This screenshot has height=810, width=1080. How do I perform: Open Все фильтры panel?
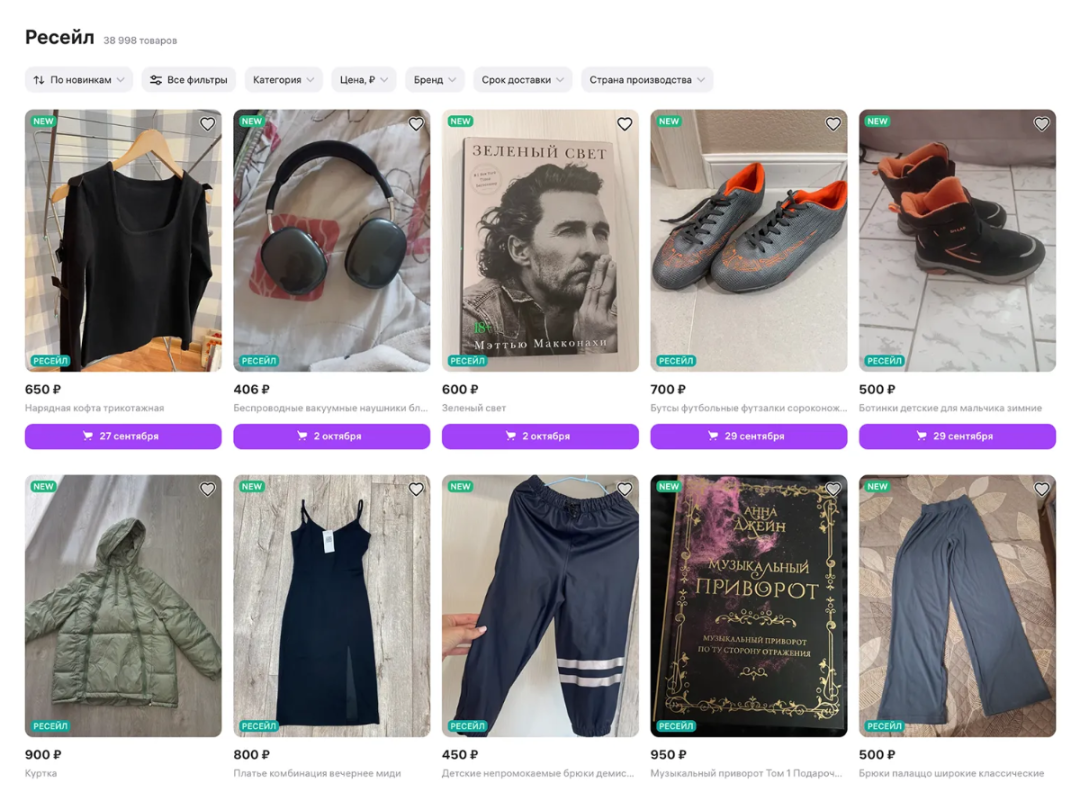(x=189, y=80)
